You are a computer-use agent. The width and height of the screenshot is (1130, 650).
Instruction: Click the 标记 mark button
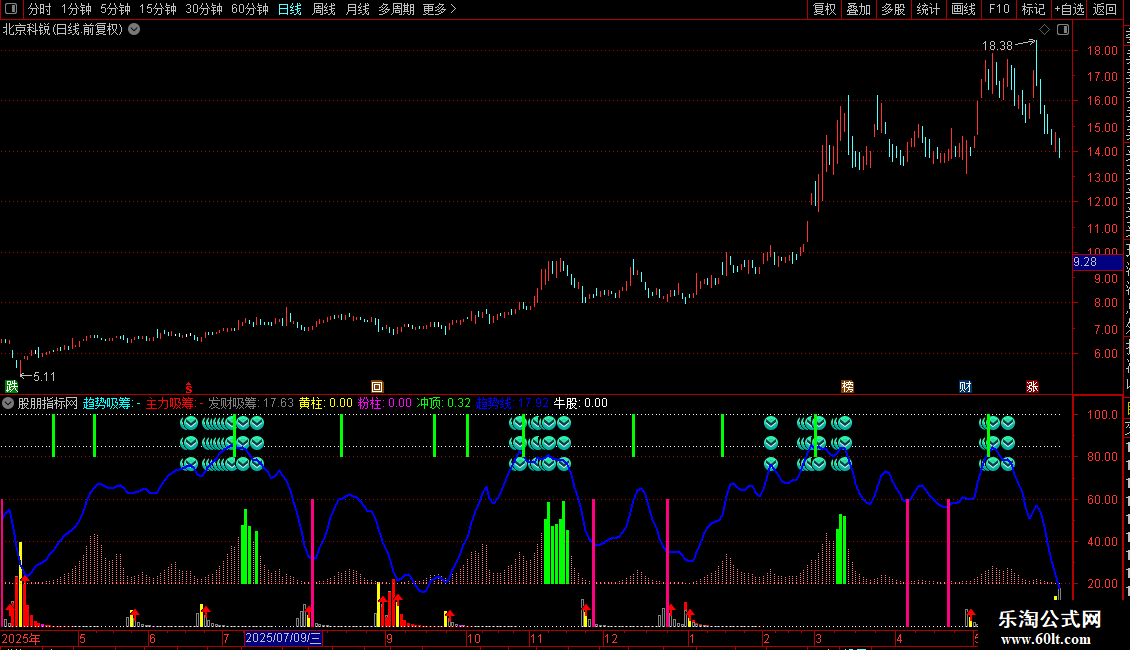1033,9
